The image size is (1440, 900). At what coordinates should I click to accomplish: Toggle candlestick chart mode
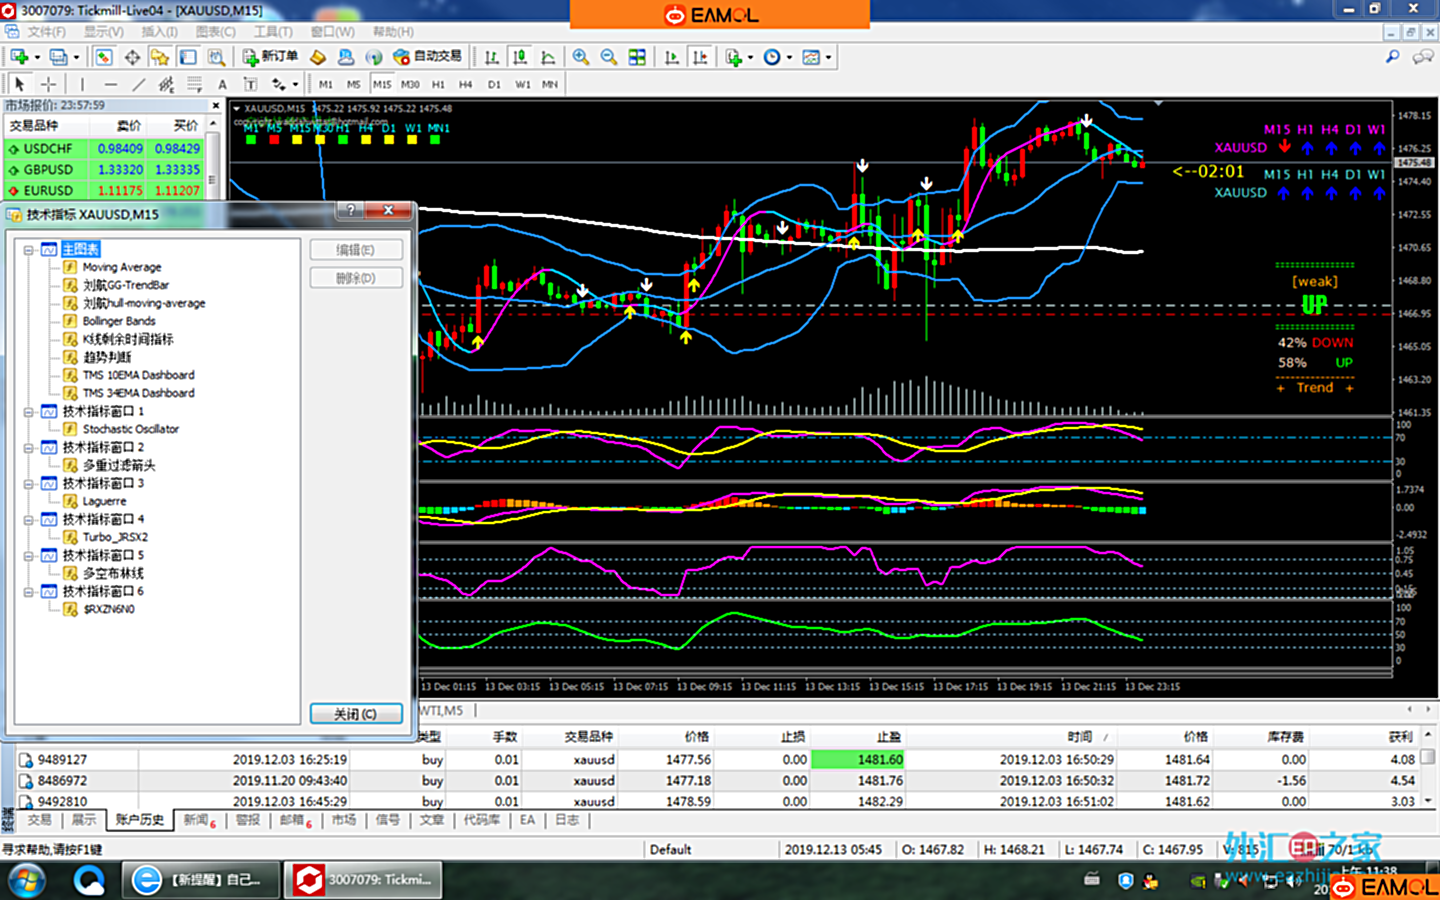pos(519,57)
